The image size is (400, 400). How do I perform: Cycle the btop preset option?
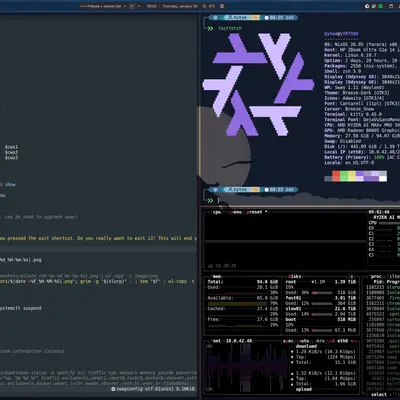tap(257, 212)
